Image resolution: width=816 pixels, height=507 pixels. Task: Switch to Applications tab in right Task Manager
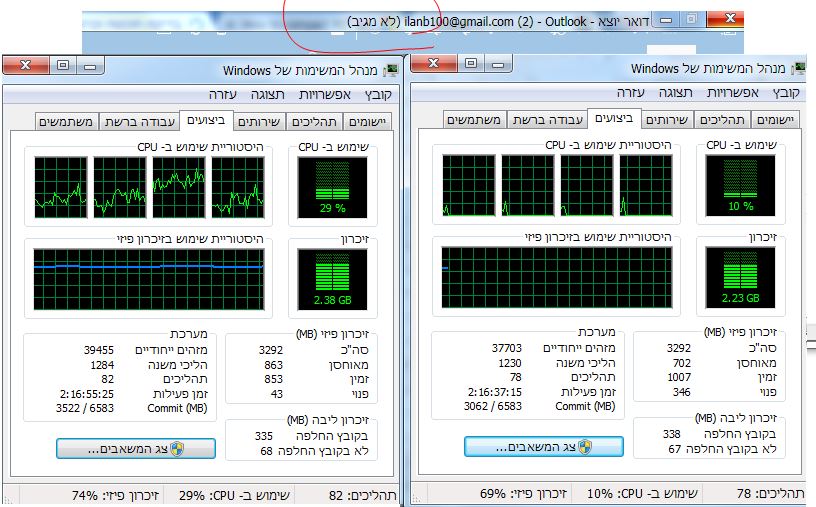(x=775, y=120)
